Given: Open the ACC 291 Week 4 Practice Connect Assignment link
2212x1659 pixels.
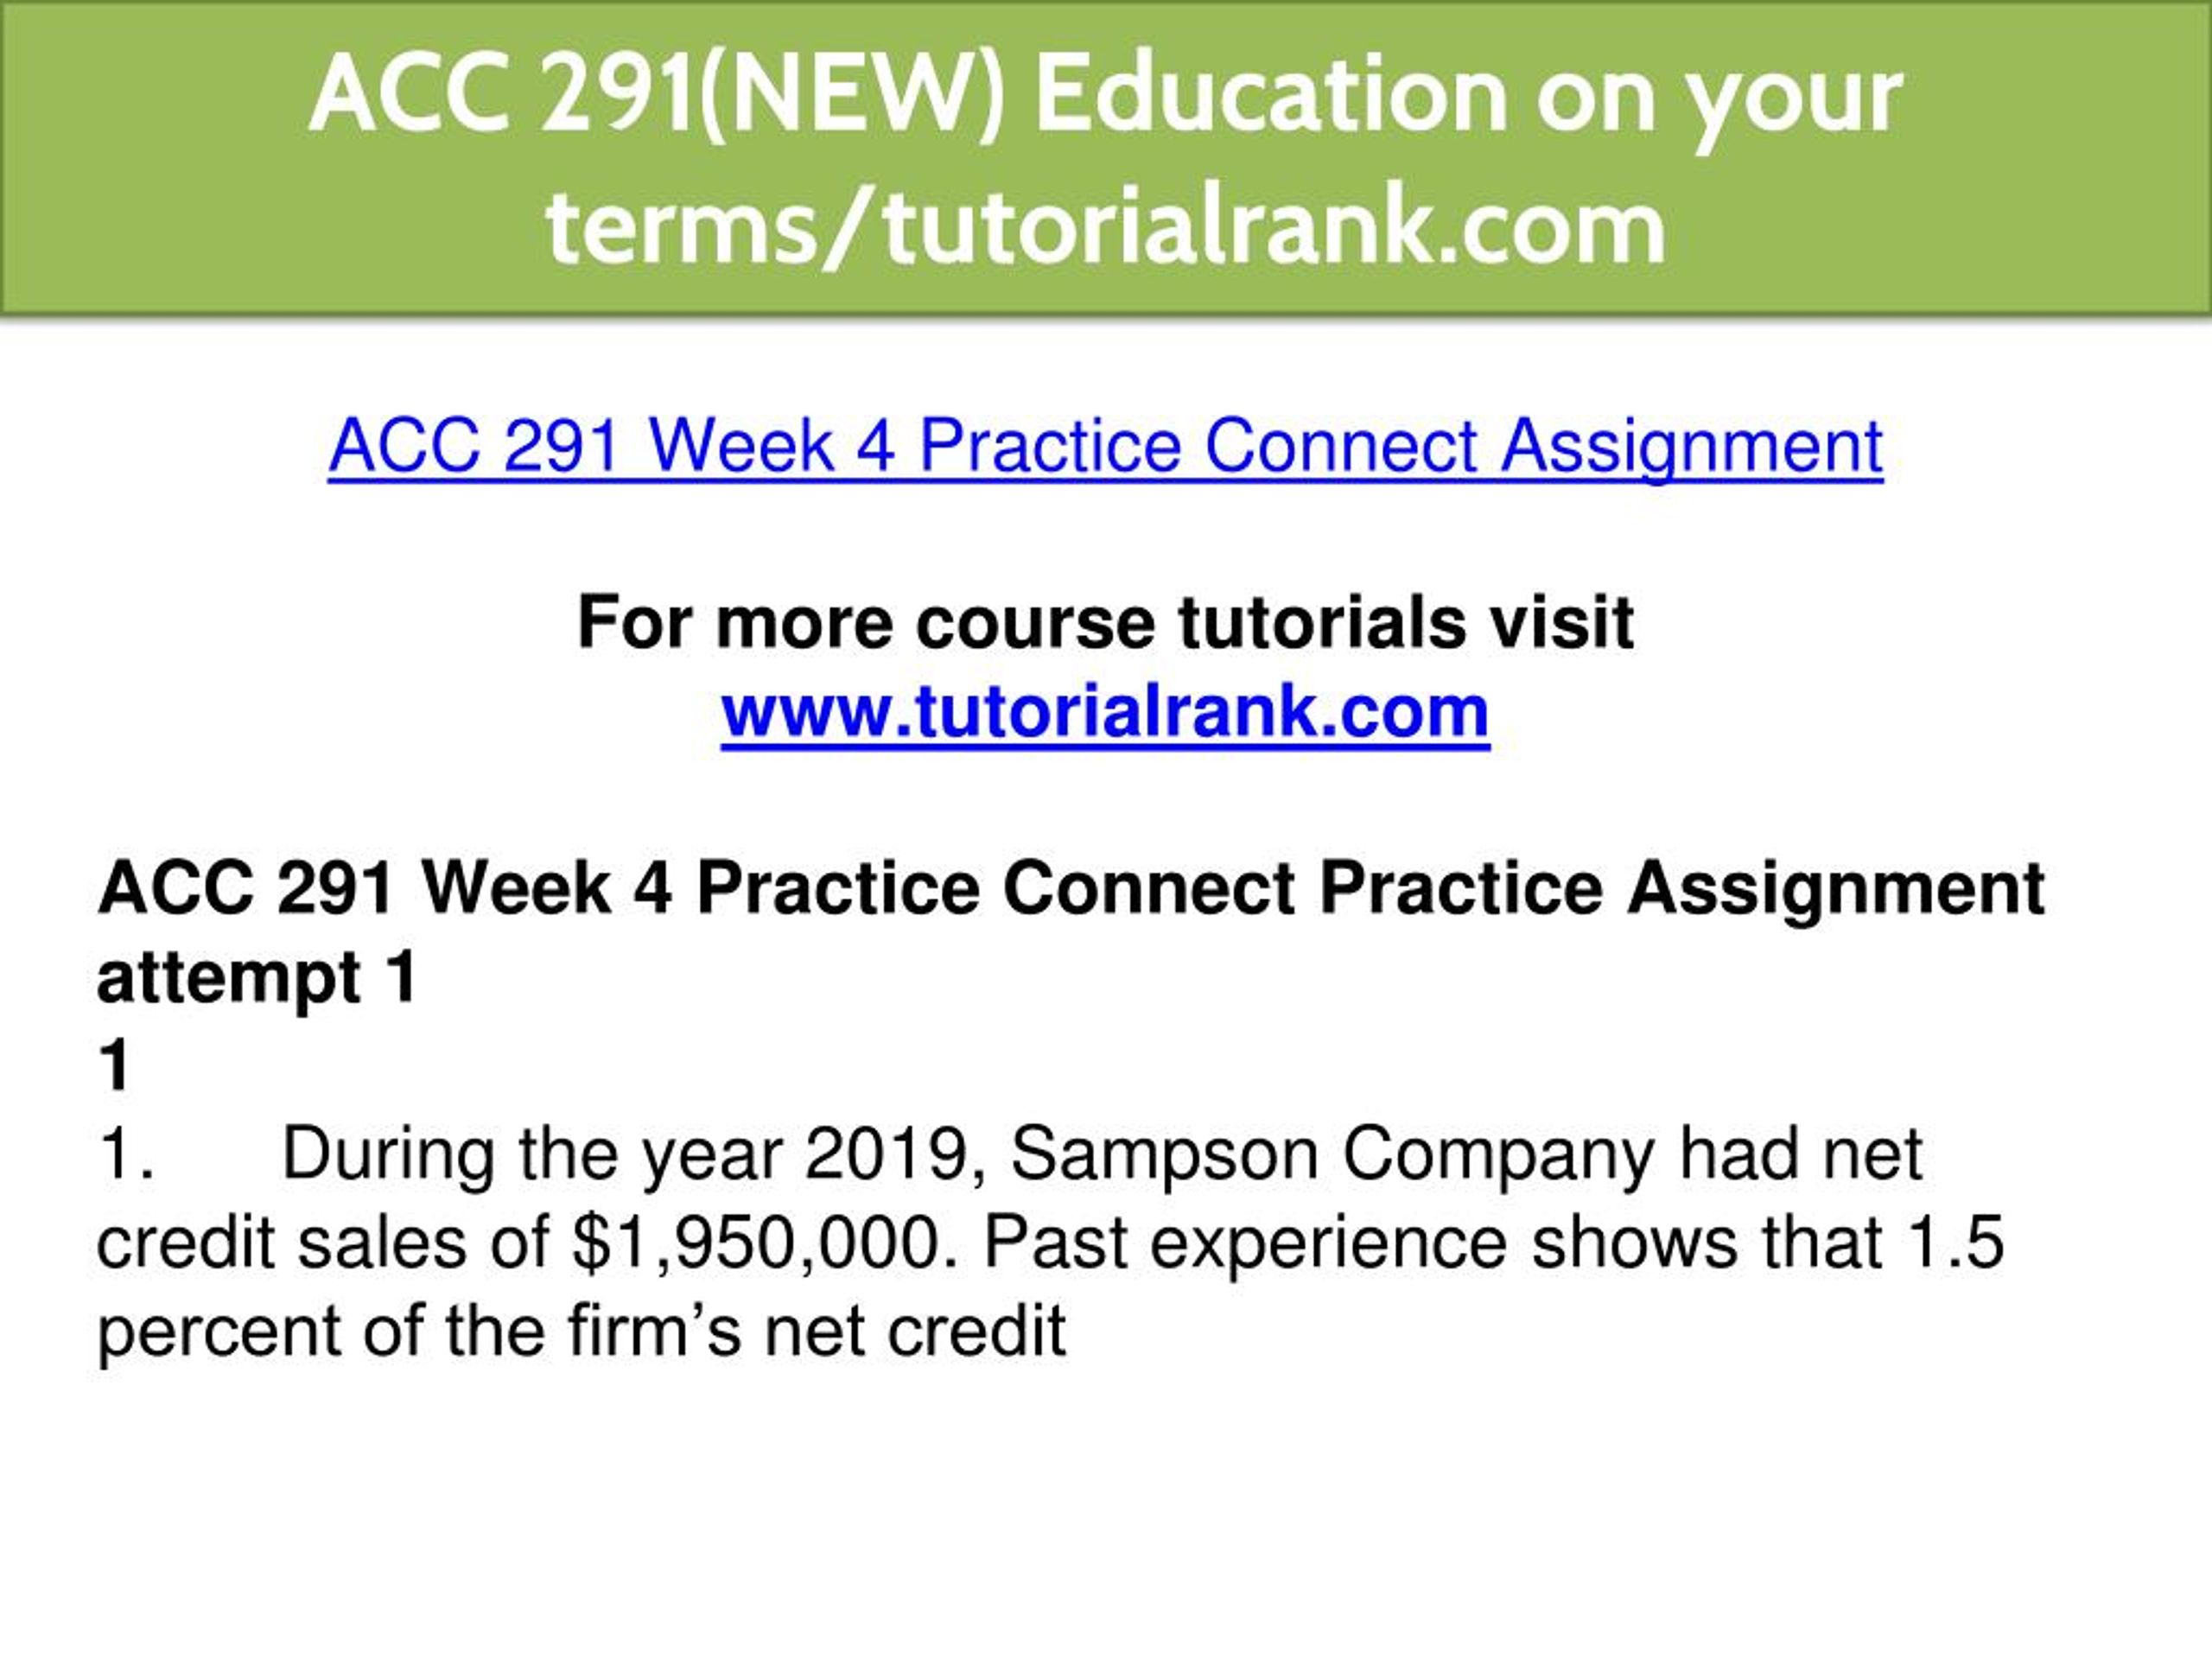Looking at the screenshot, I should [x=1105, y=446].
